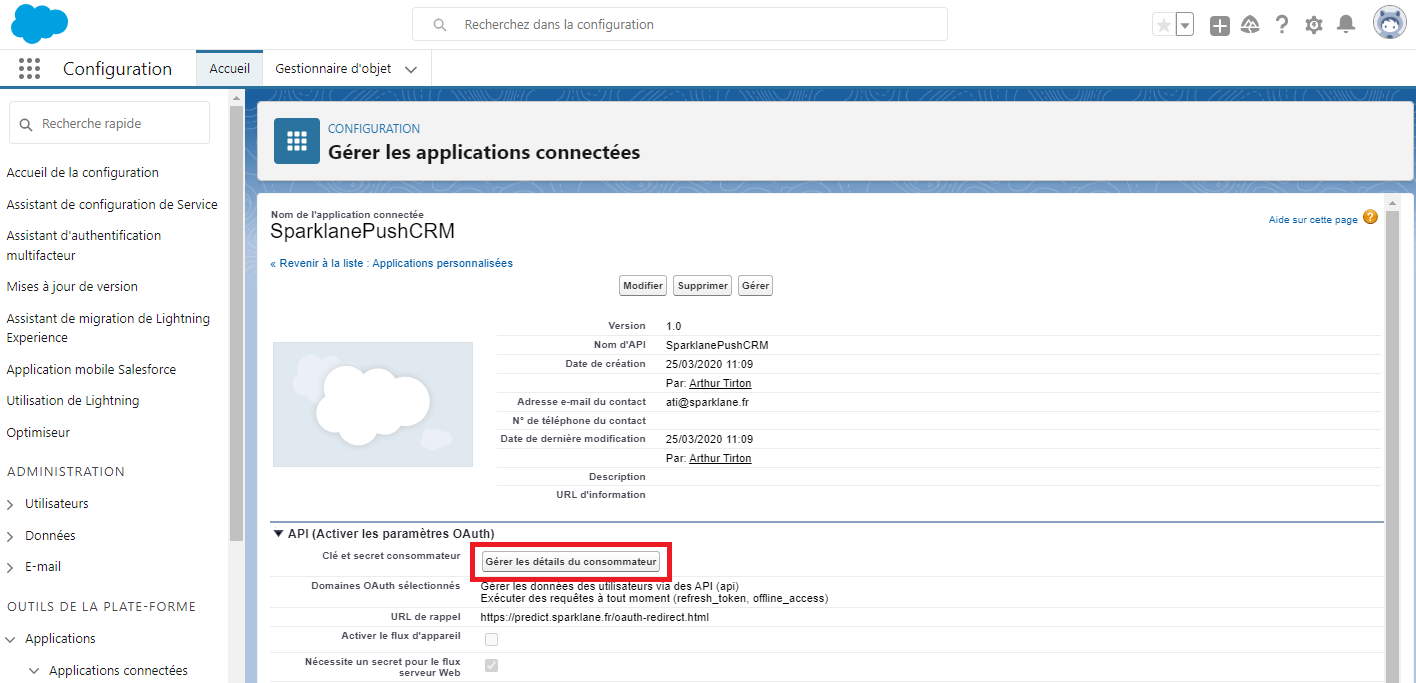Open Mises à jour de version
Image resolution: width=1416 pixels, height=683 pixels.
pos(72,286)
